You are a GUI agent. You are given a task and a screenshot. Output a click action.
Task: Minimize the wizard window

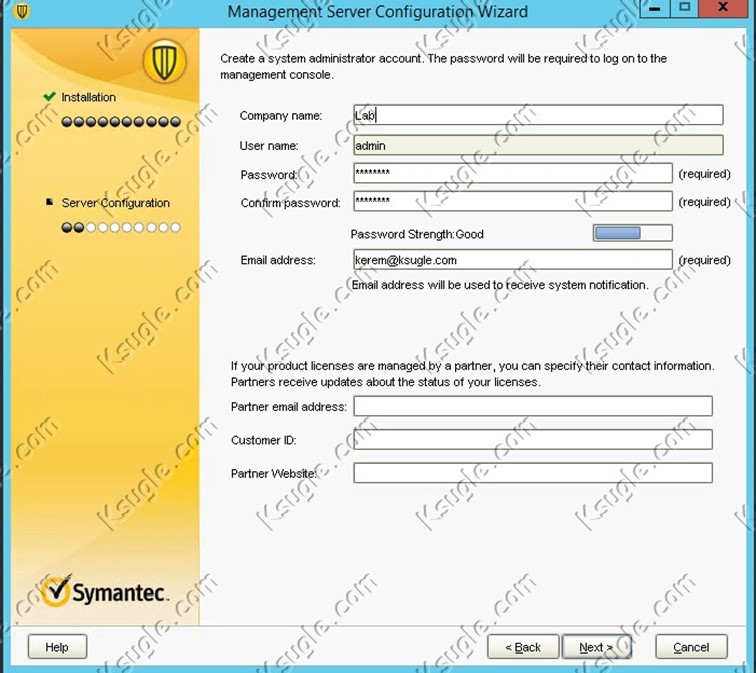coord(654,8)
